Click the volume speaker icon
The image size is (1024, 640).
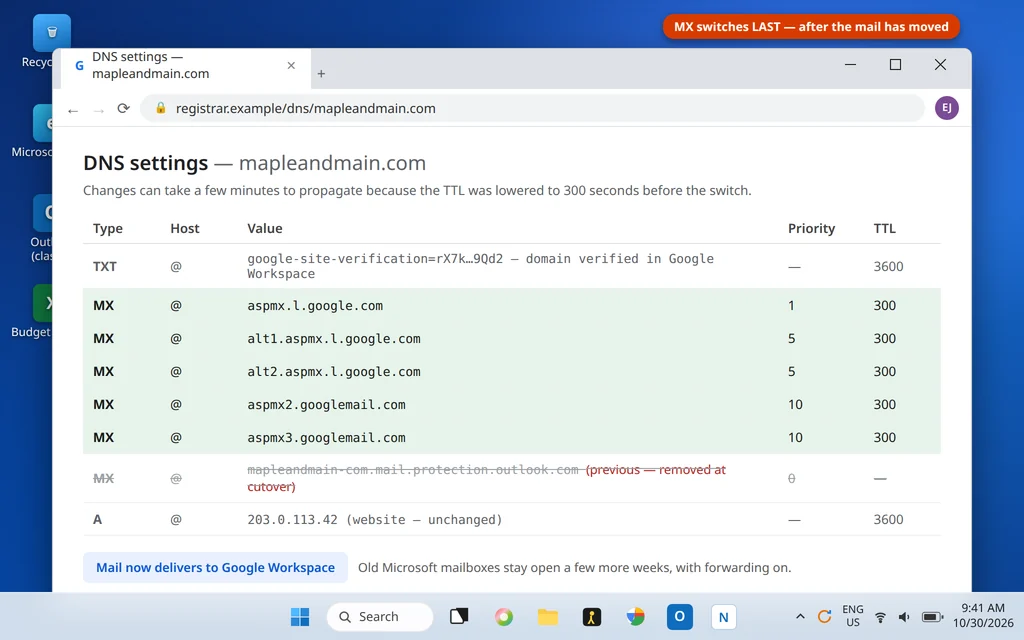pyautogui.click(x=904, y=617)
